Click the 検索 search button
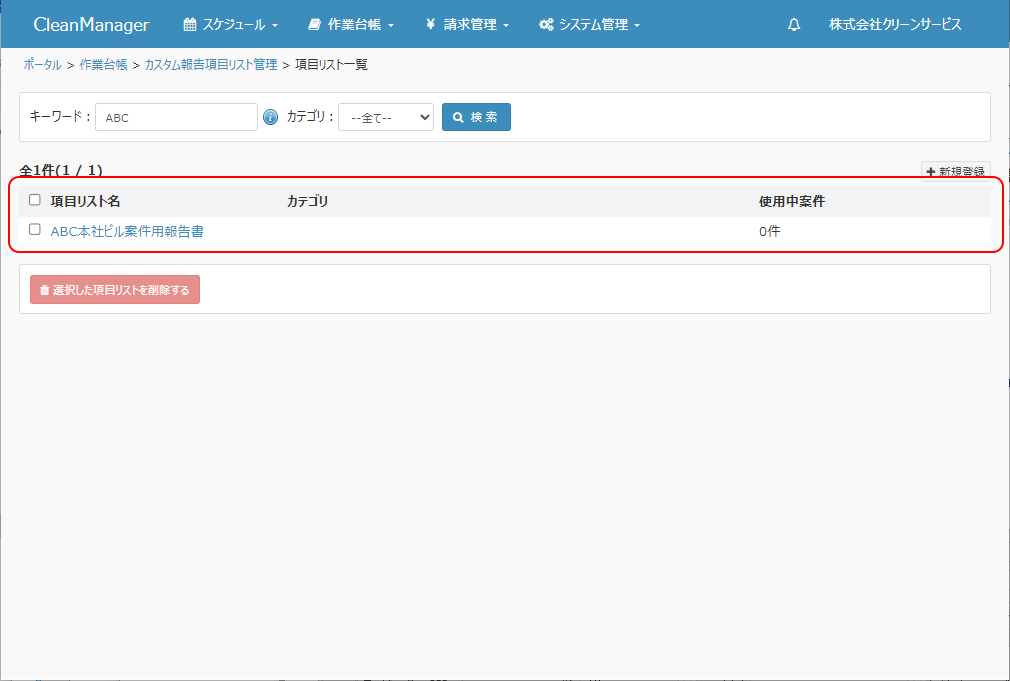This screenshot has height=681, width=1010. coord(476,117)
